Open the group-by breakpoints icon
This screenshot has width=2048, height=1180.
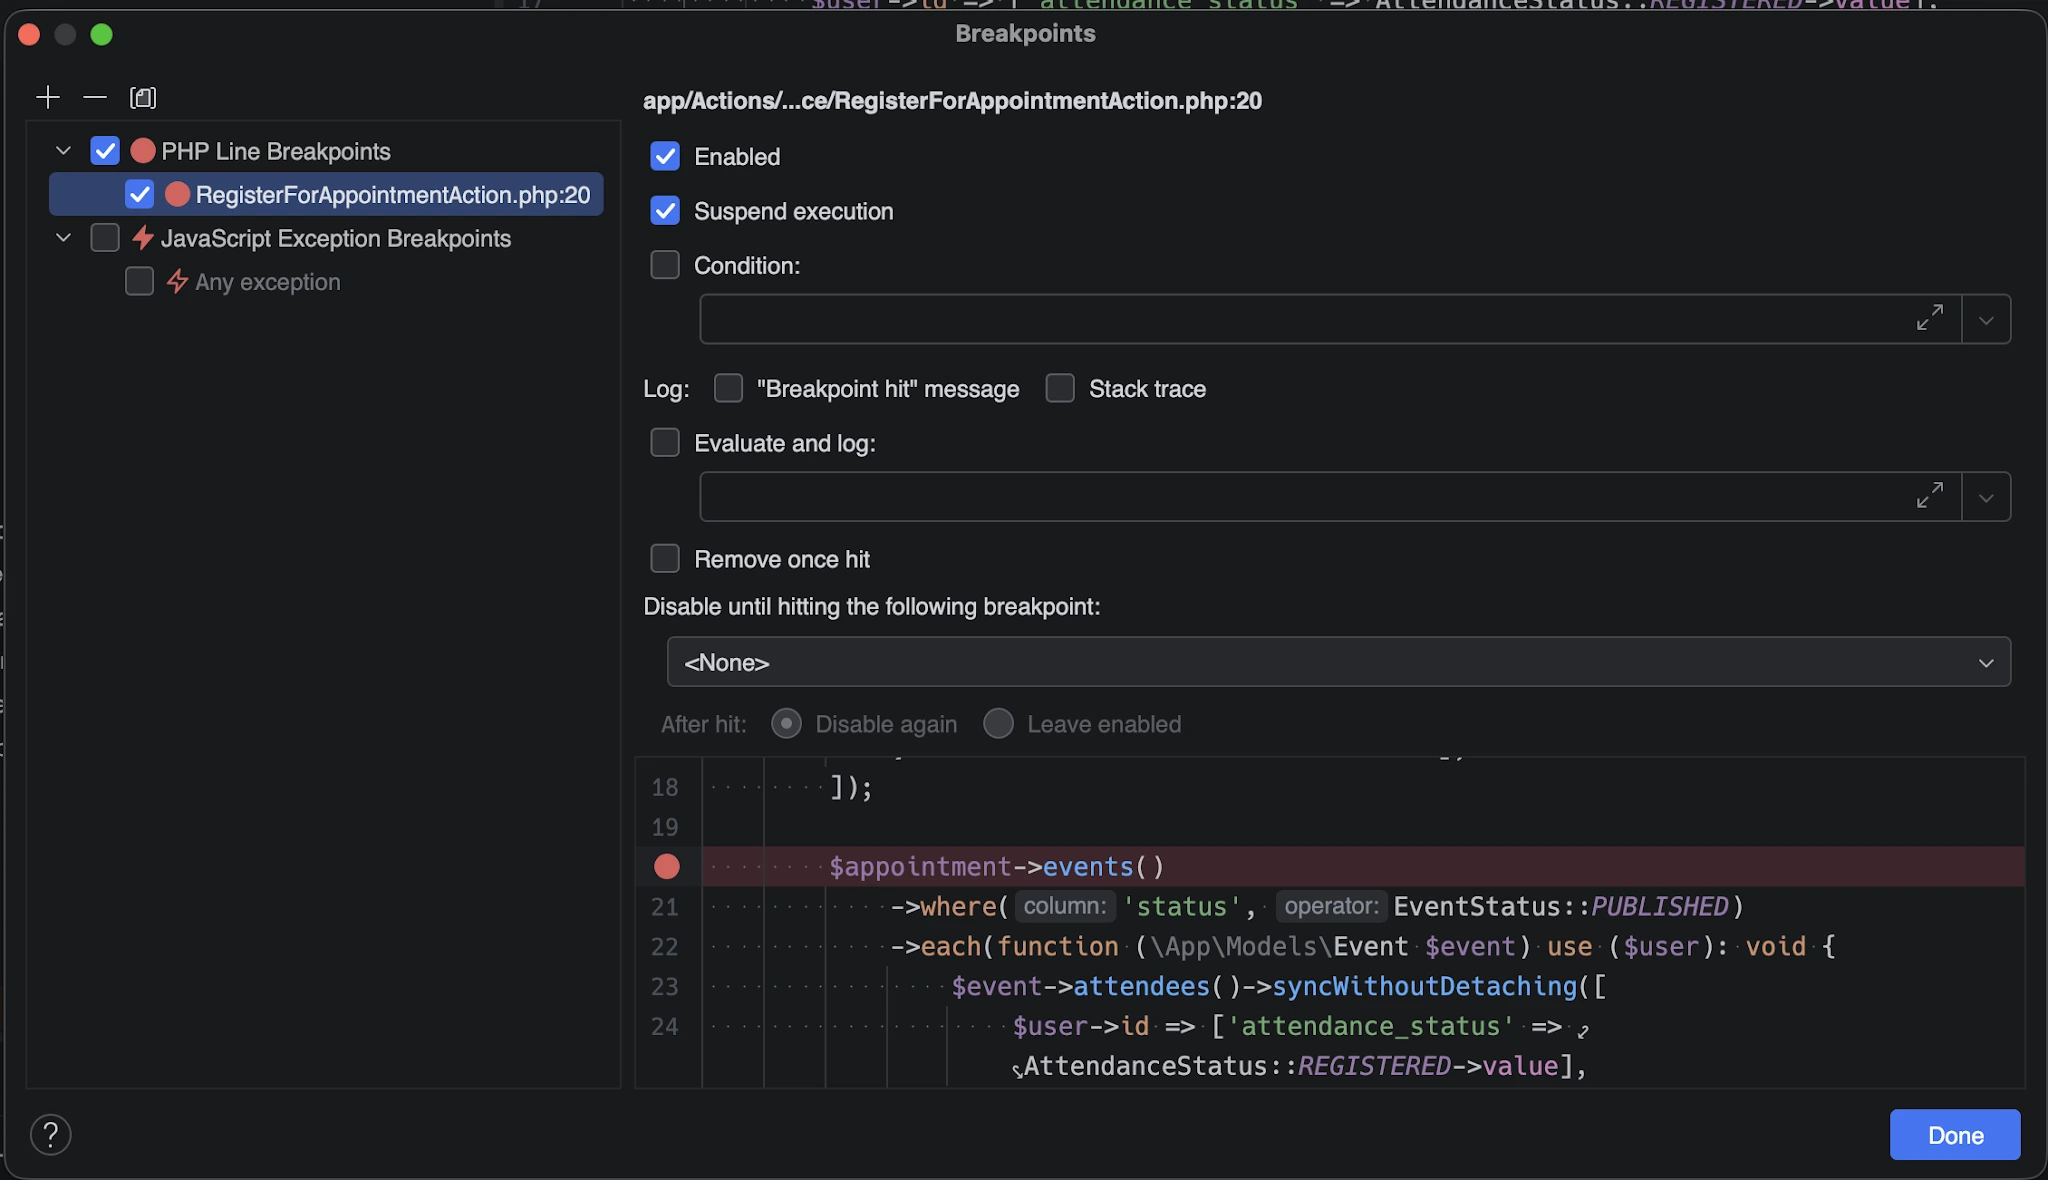(x=143, y=97)
